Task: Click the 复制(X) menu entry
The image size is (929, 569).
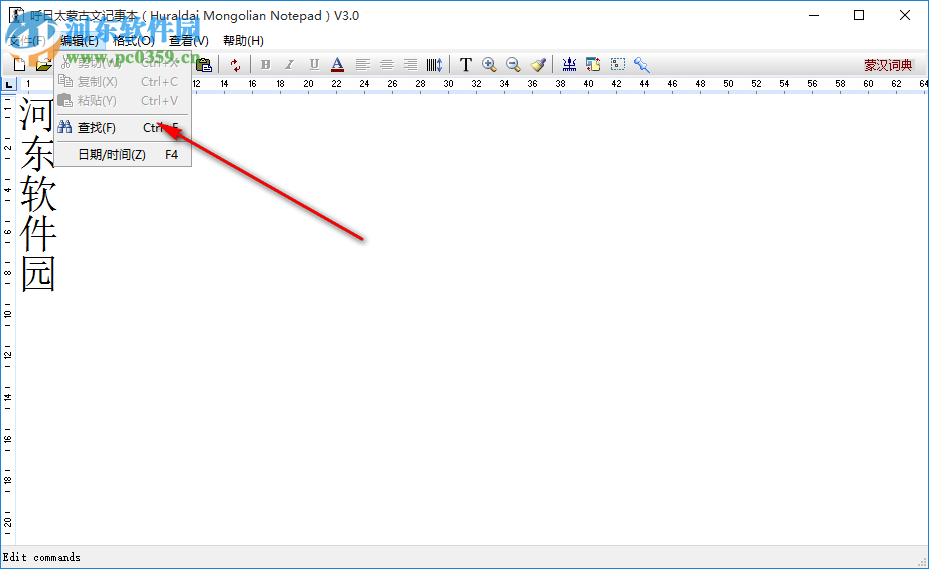Action: 123,82
